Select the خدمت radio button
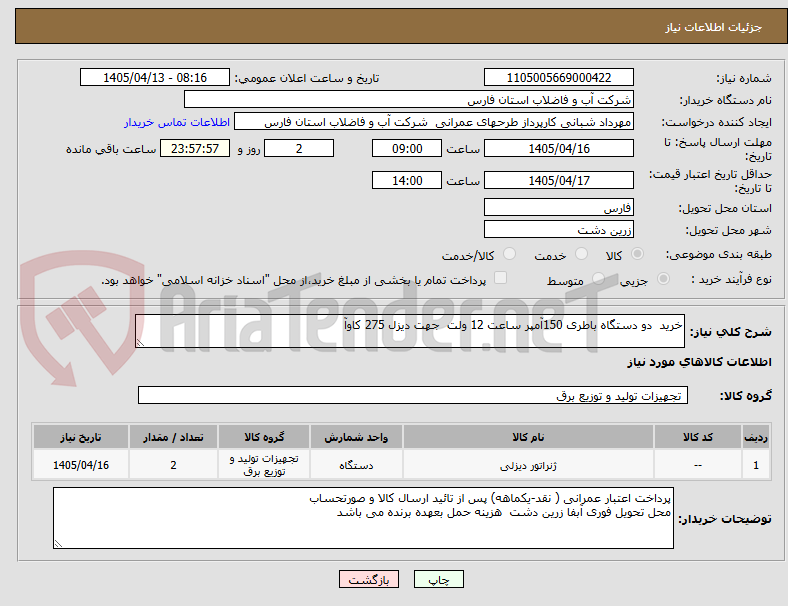 581,254
